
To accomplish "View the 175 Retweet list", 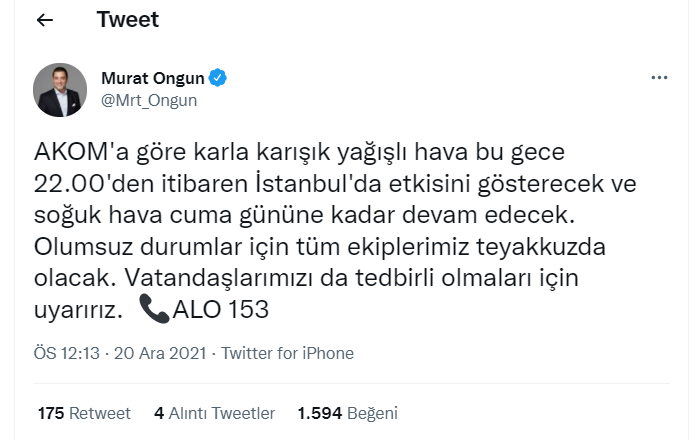I will coord(84,412).
